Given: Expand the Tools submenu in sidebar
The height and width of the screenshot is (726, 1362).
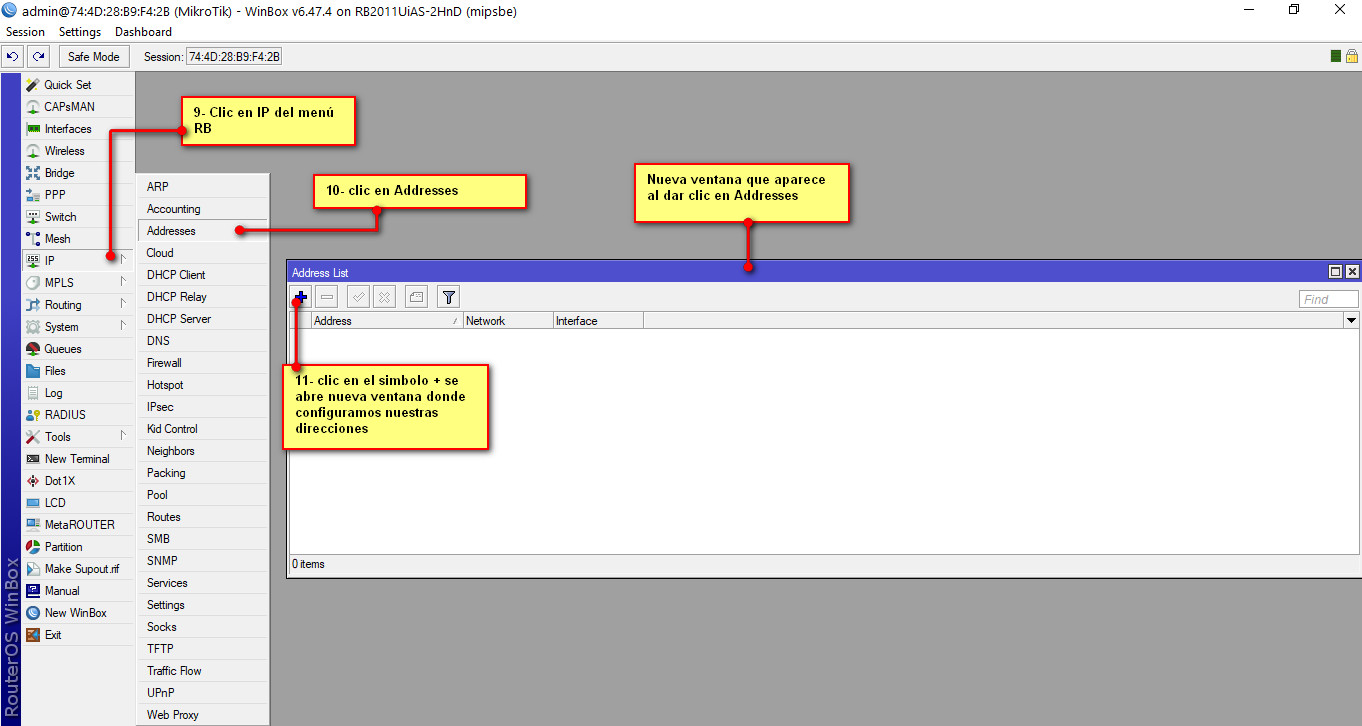Looking at the screenshot, I should [58, 437].
